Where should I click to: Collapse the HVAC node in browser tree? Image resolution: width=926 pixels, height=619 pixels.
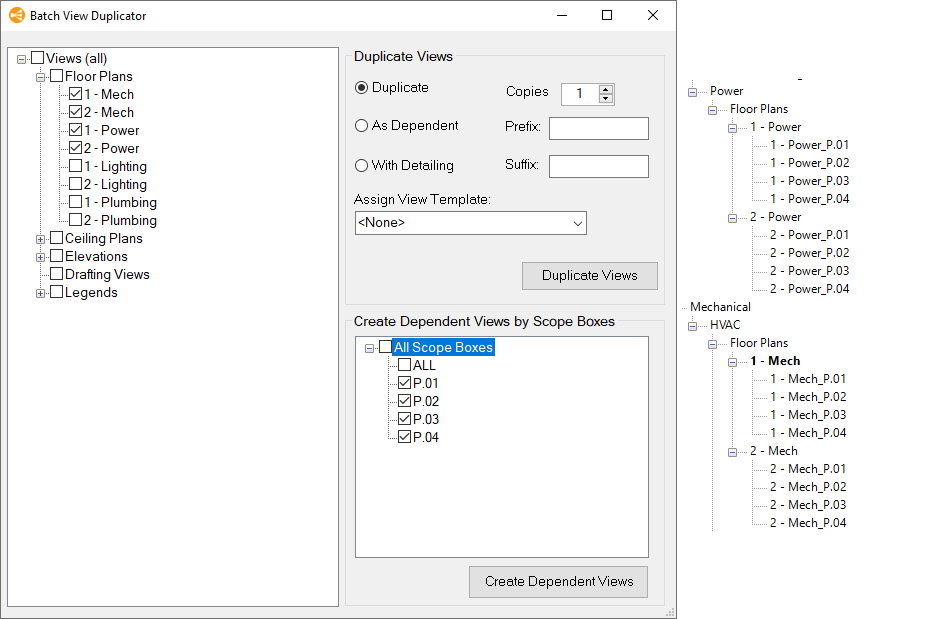[692, 325]
